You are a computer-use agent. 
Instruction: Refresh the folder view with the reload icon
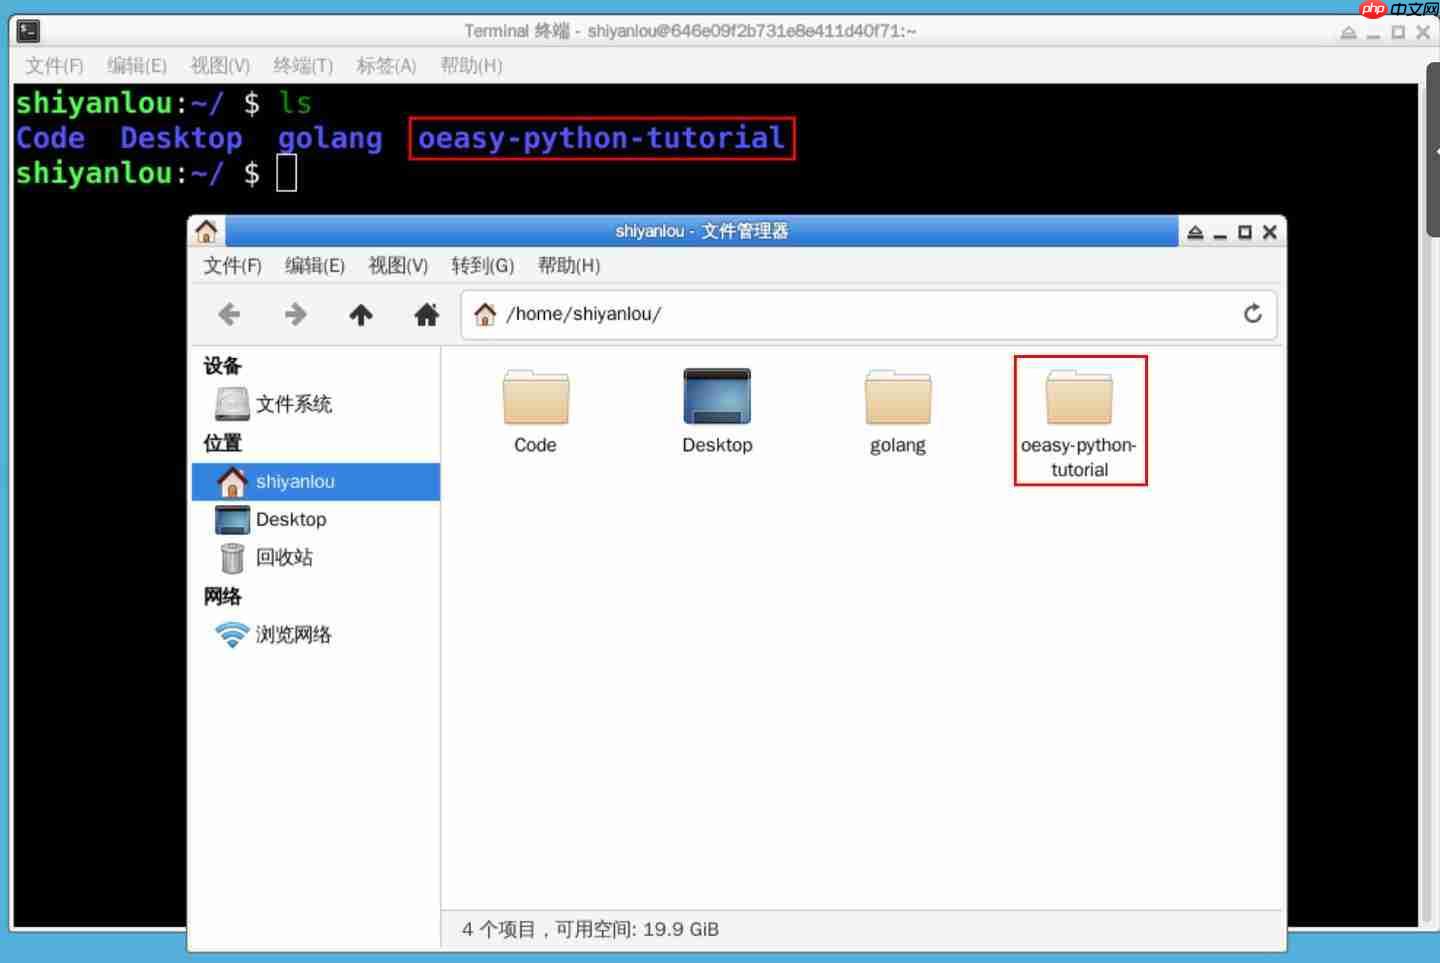click(1253, 314)
